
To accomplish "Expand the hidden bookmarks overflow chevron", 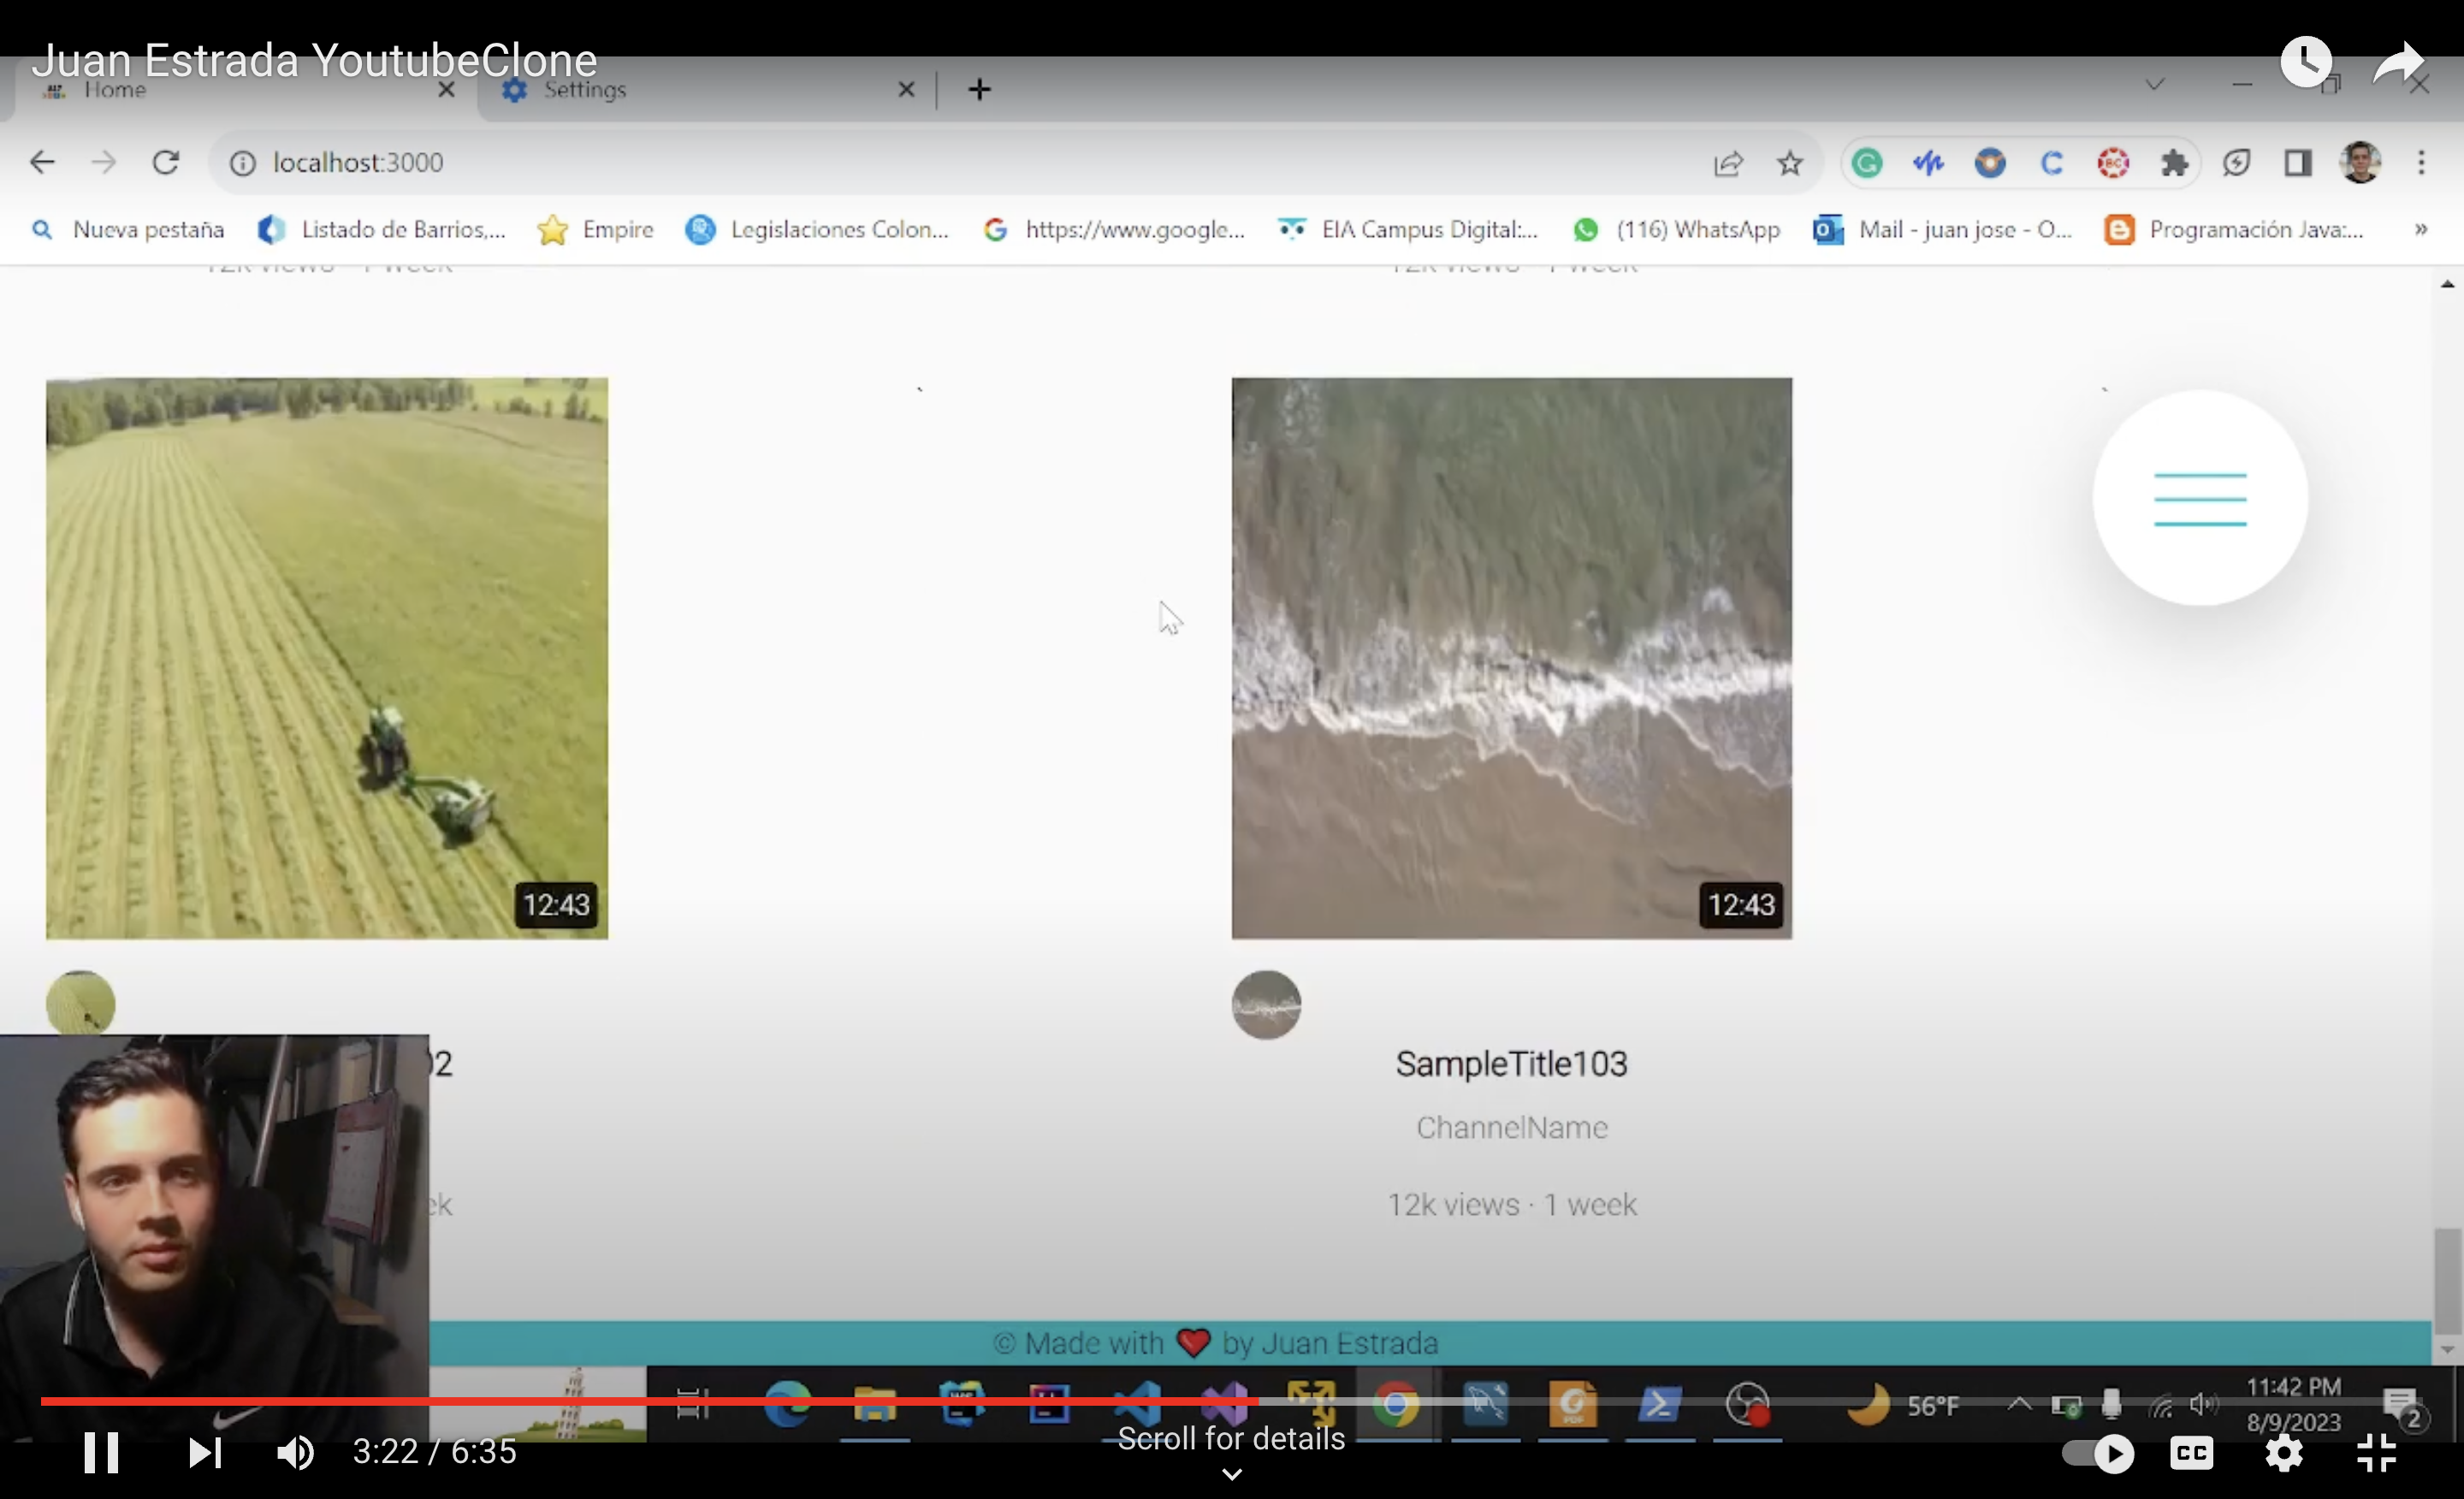I will tap(2420, 229).
